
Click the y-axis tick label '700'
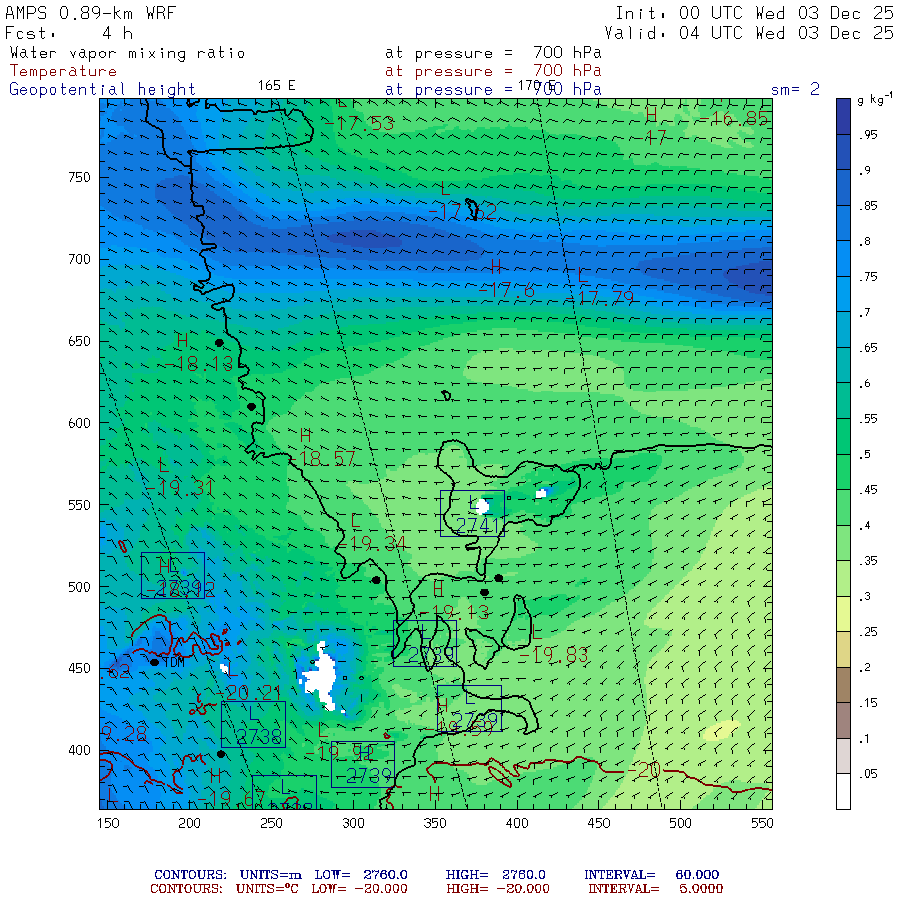click(79, 259)
